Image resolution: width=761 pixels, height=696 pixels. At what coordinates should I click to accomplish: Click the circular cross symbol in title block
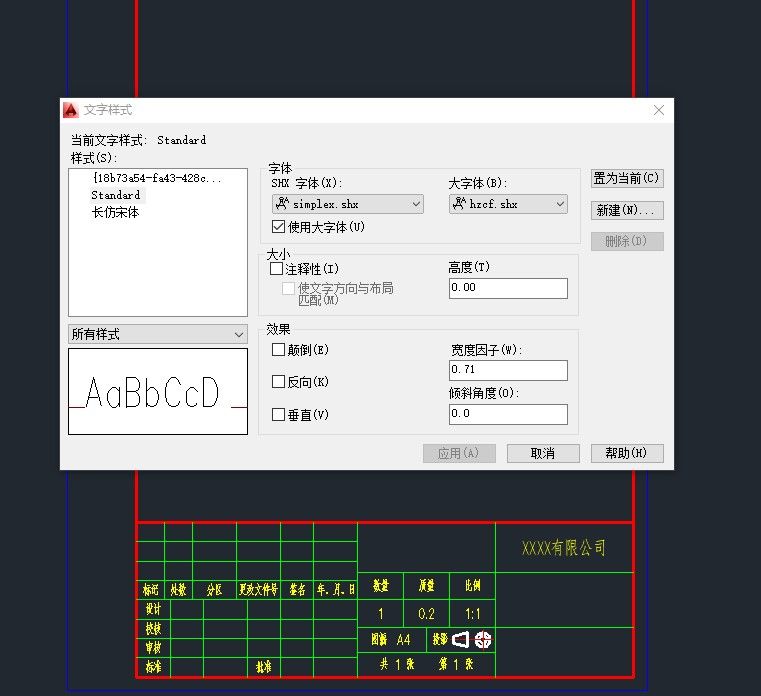click(x=483, y=639)
